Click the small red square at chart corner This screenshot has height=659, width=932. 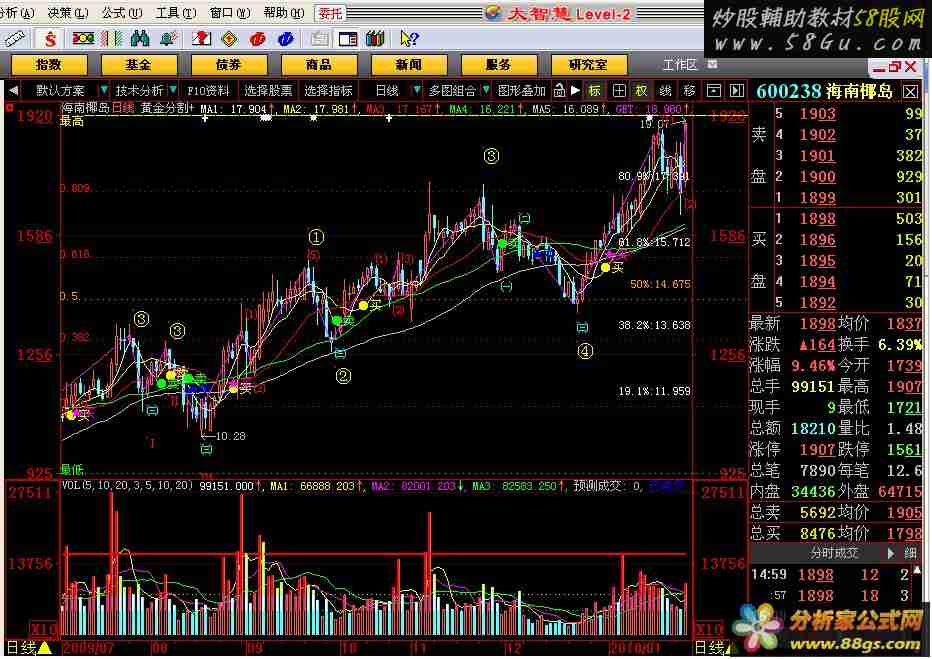tap(10, 108)
